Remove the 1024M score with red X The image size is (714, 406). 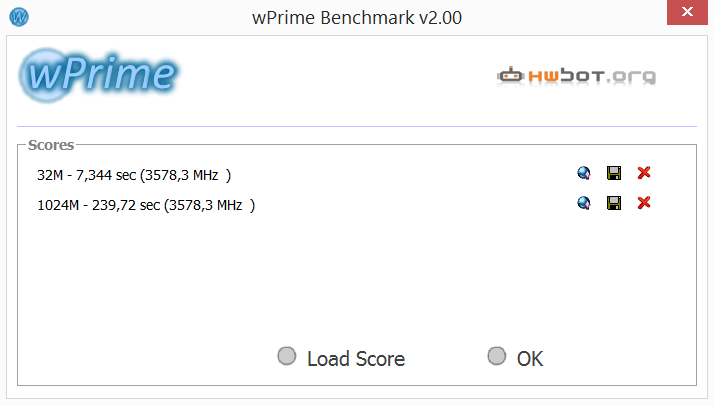(644, 203)
